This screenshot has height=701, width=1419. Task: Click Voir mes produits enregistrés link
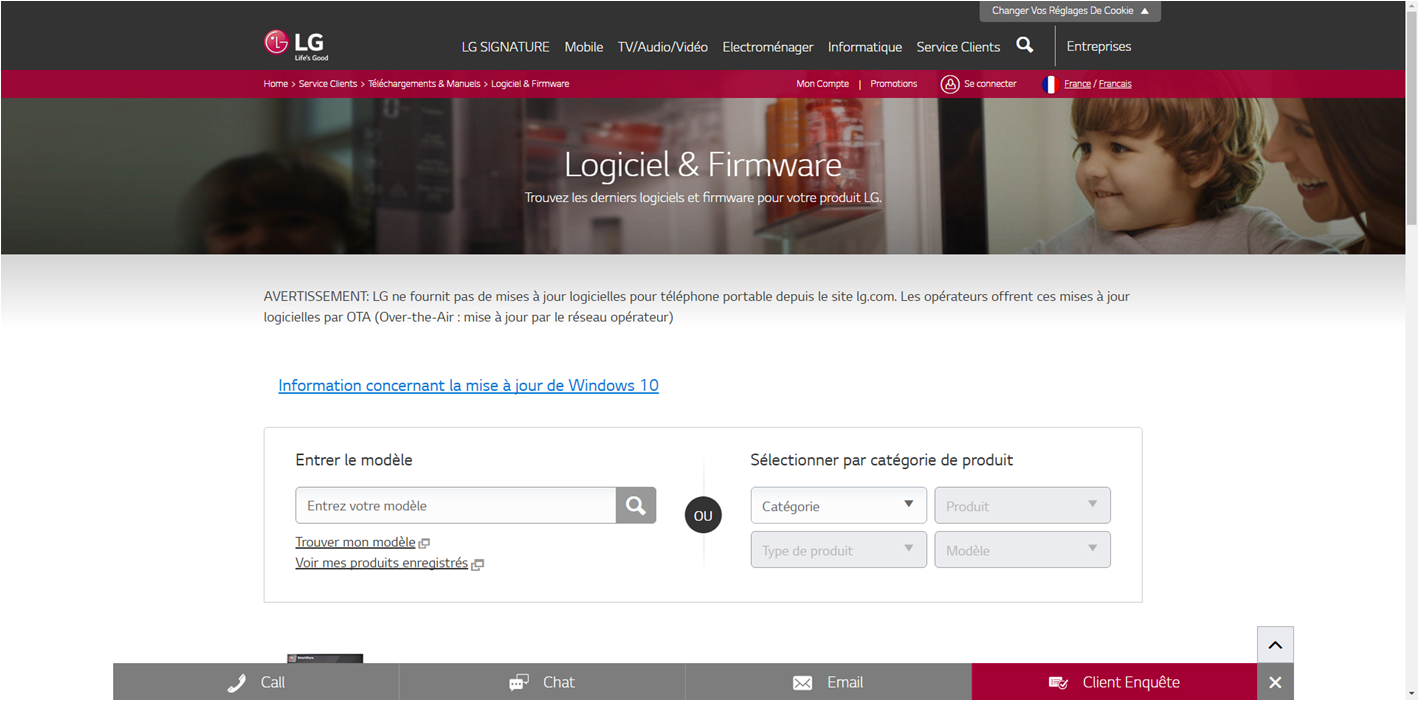pos(381,563)
